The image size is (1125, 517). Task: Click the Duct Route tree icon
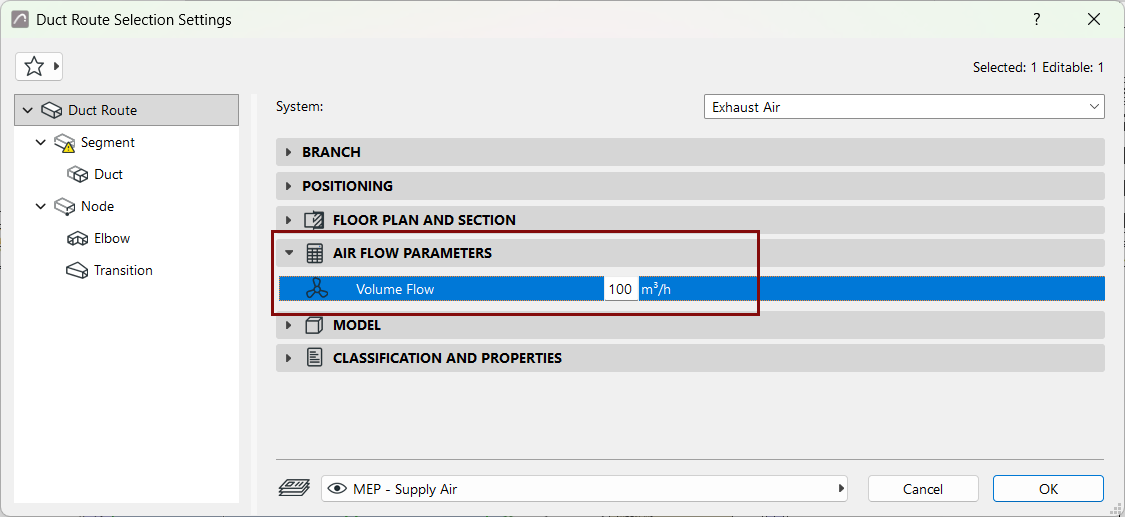(50, 110)
